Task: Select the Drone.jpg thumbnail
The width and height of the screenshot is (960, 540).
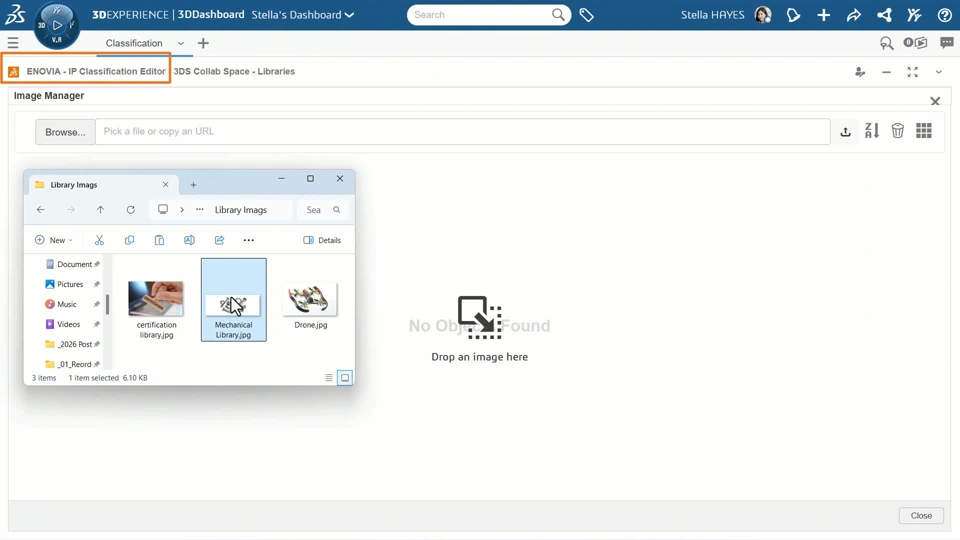Action: tap(310, 306)
